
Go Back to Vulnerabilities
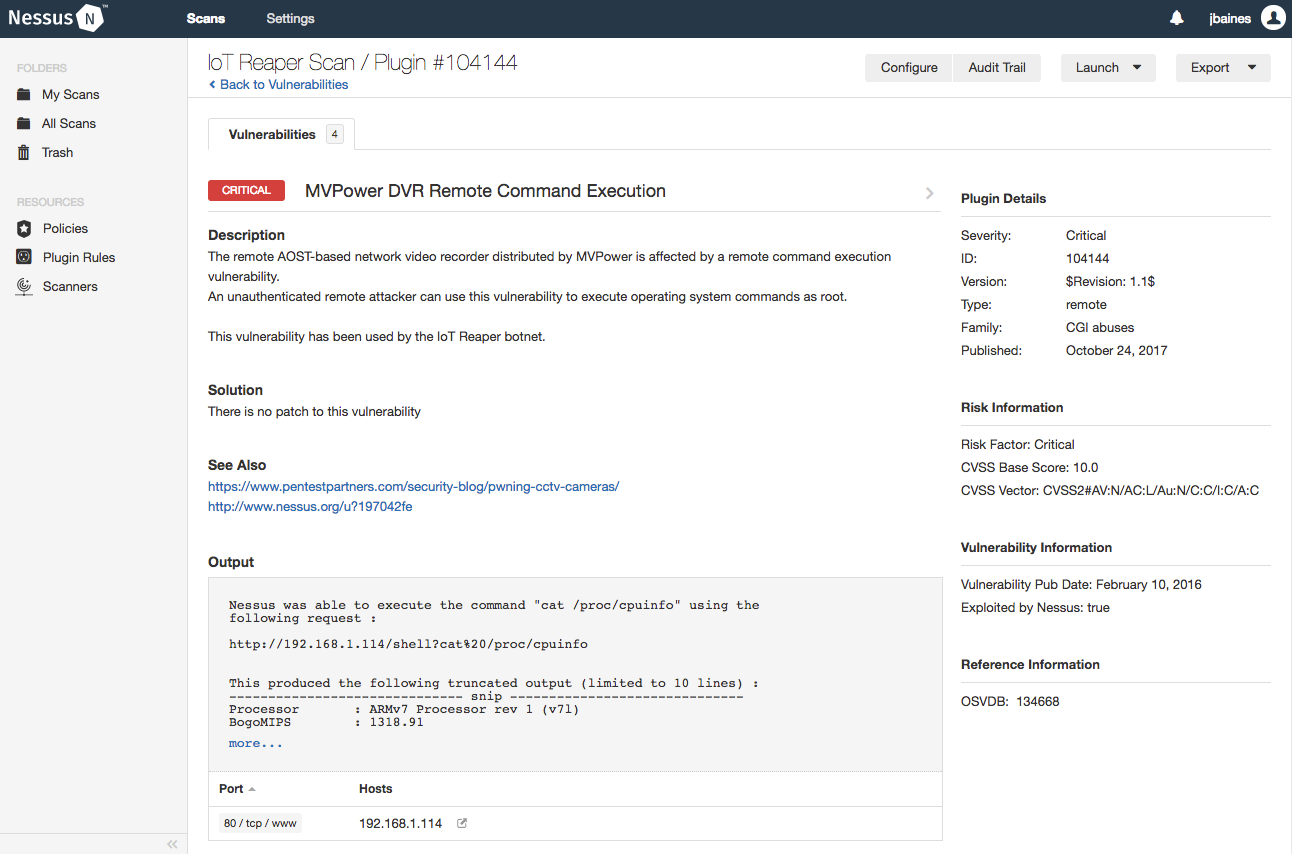(278, 84)
